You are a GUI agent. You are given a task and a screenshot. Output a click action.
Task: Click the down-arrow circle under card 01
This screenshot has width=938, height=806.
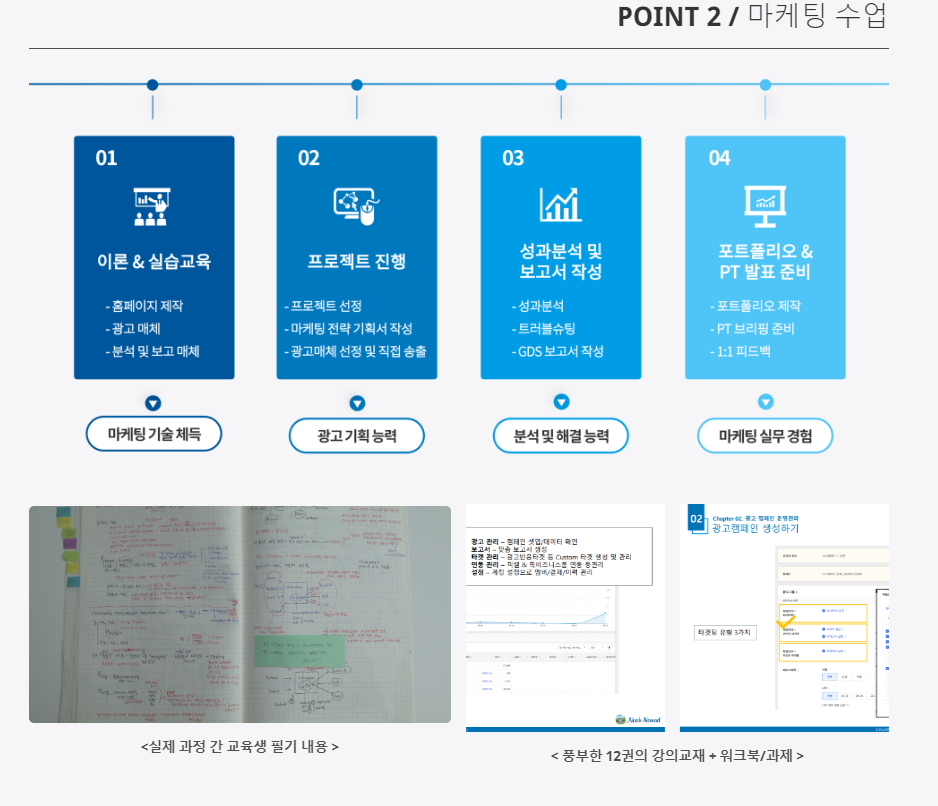[x=153, y=403]
